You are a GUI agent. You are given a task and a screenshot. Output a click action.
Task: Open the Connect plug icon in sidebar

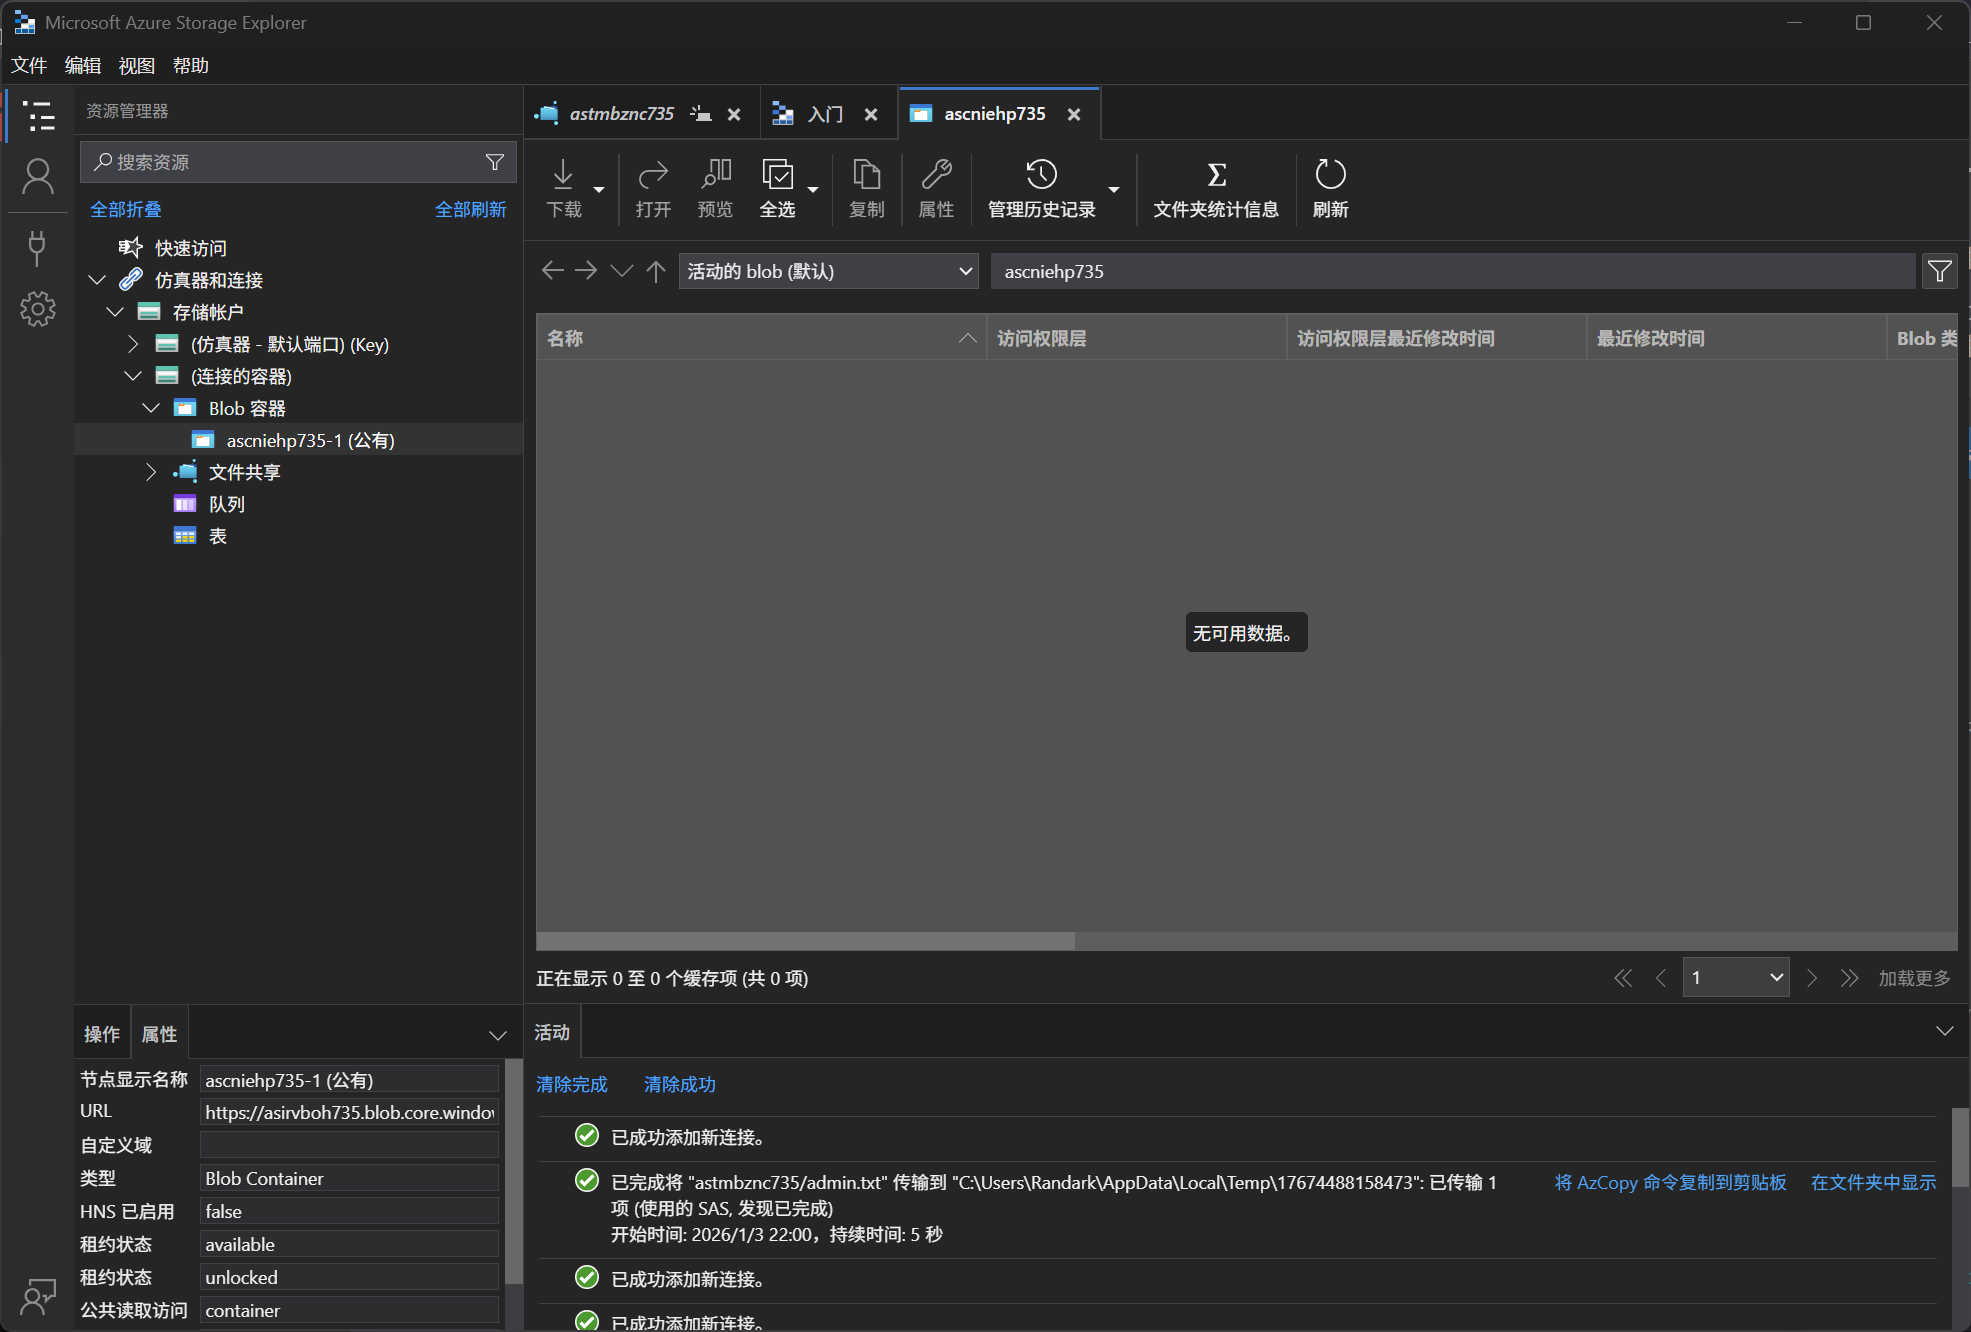tap(38, 247)
